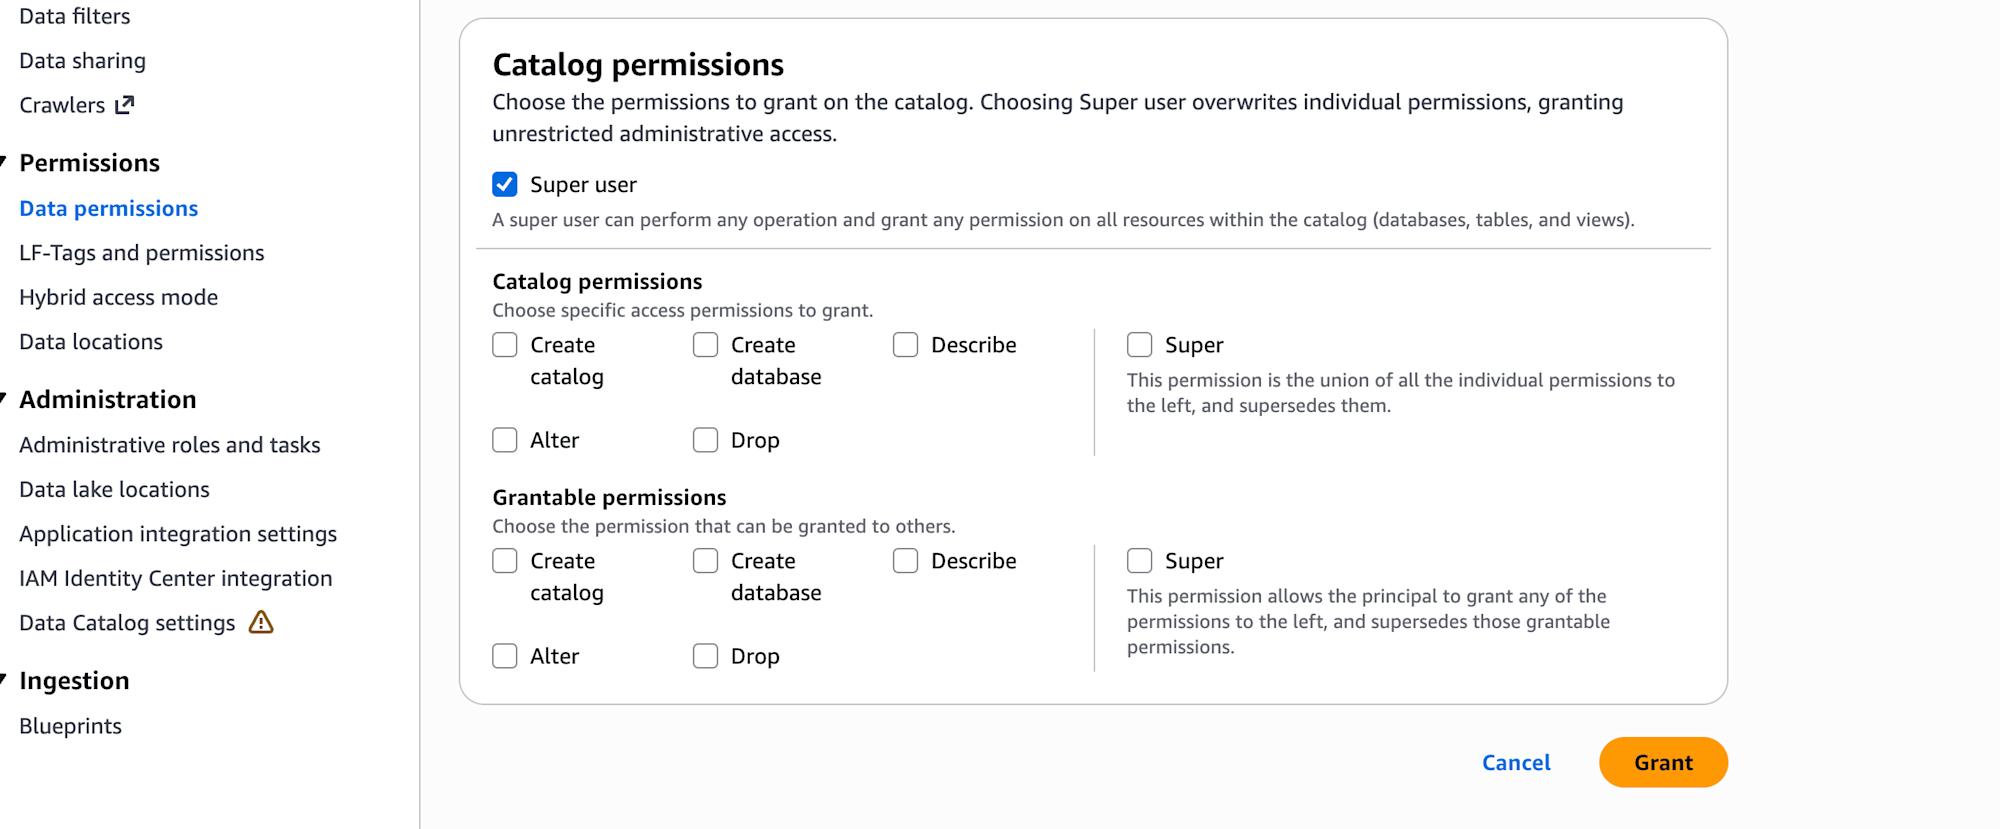Select Super checkbox under Grantable permissions
The width and height of the screenshot is (2000, 829).
pyautogui.click(x=1140, y=561)
